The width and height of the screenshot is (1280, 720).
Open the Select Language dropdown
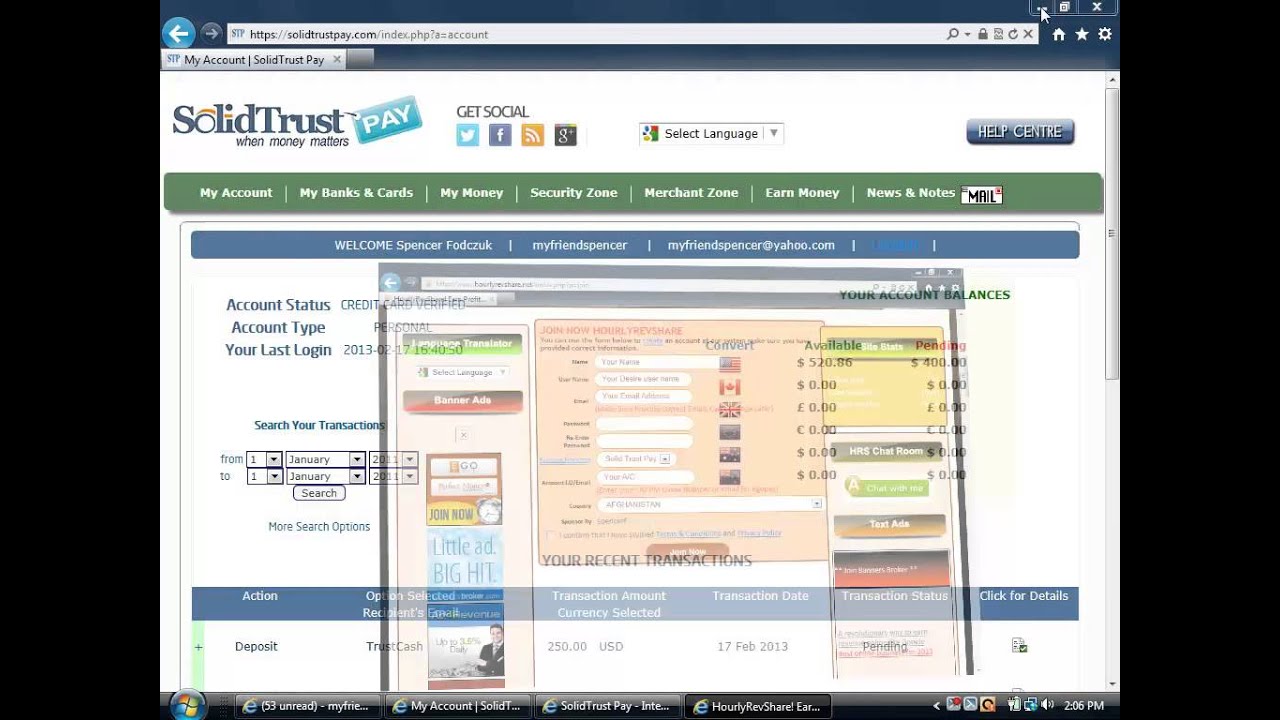tap(711, 133)
